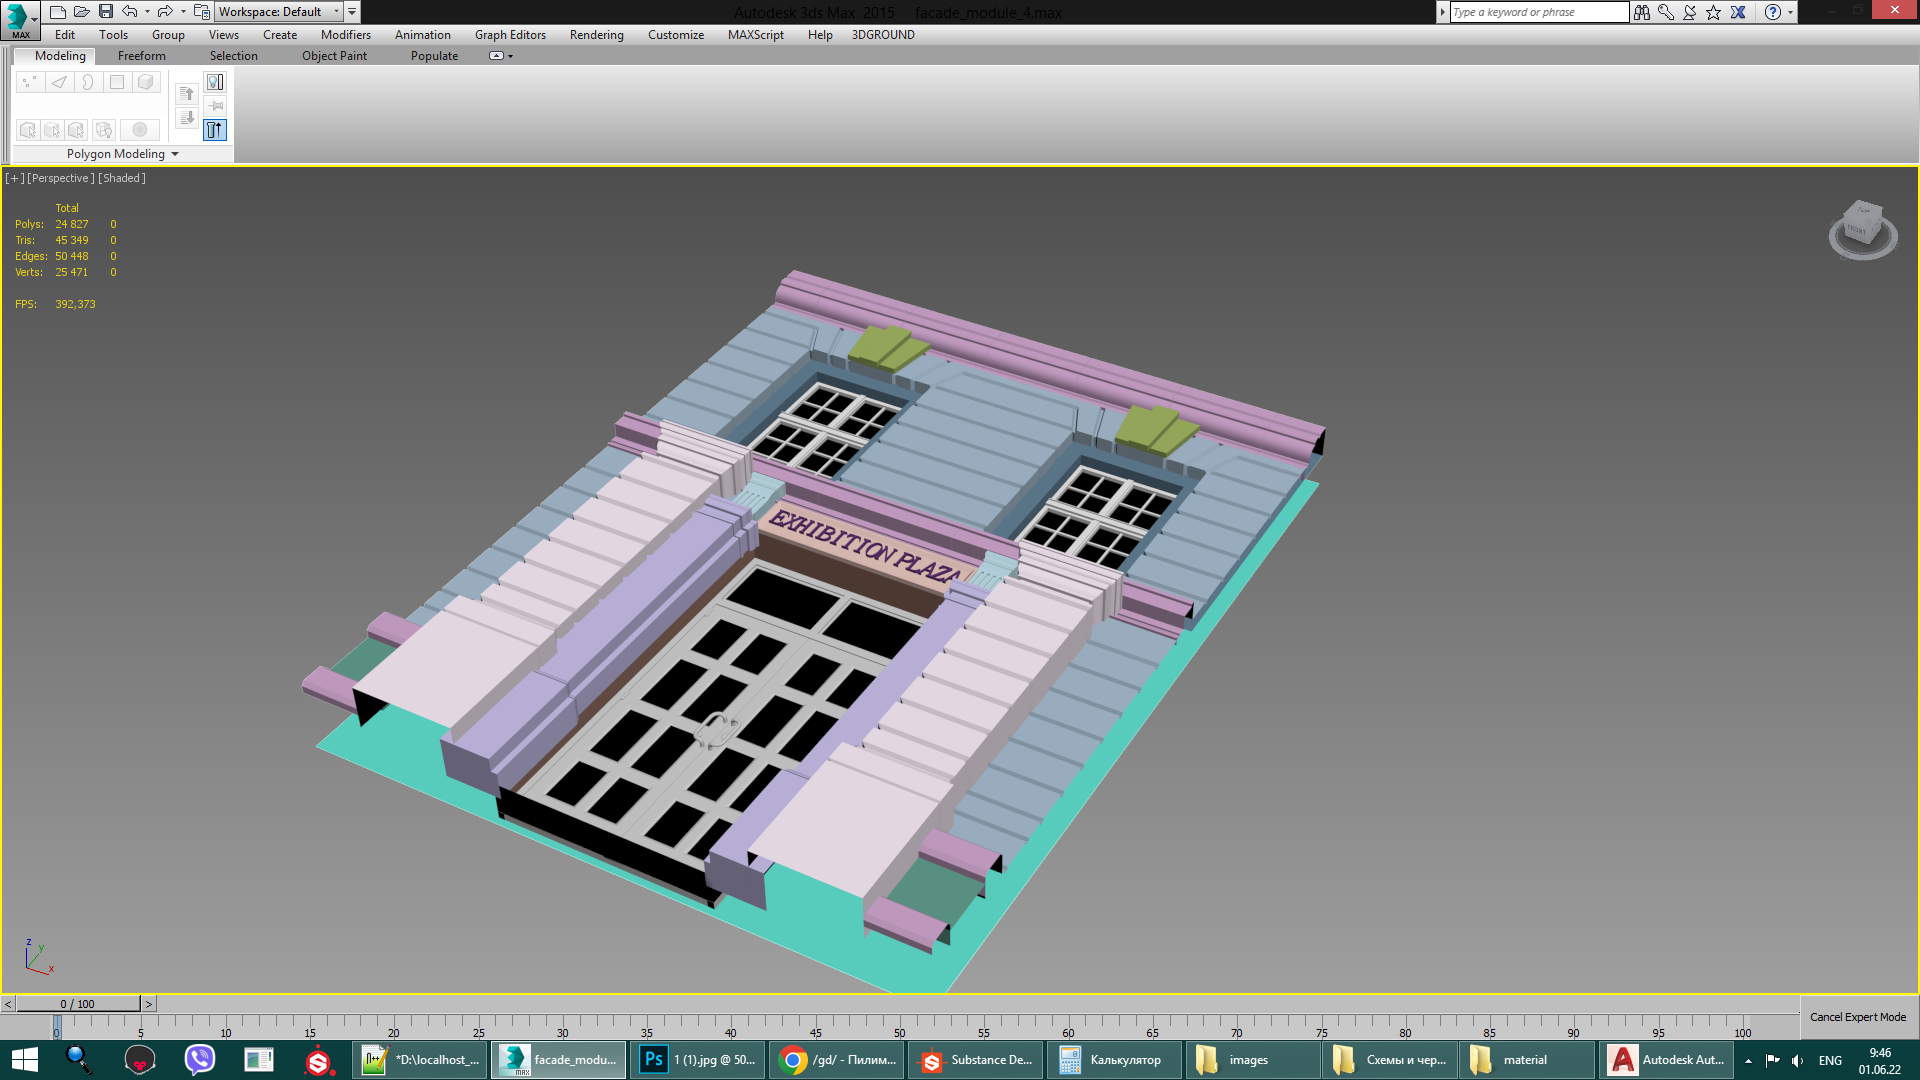Click the Undo arrow icon
1920x1080 pixels.
pos(130,11)
